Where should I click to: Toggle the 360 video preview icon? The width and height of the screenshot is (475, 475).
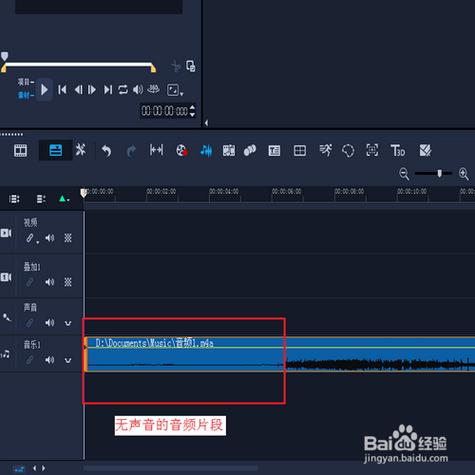153,89
